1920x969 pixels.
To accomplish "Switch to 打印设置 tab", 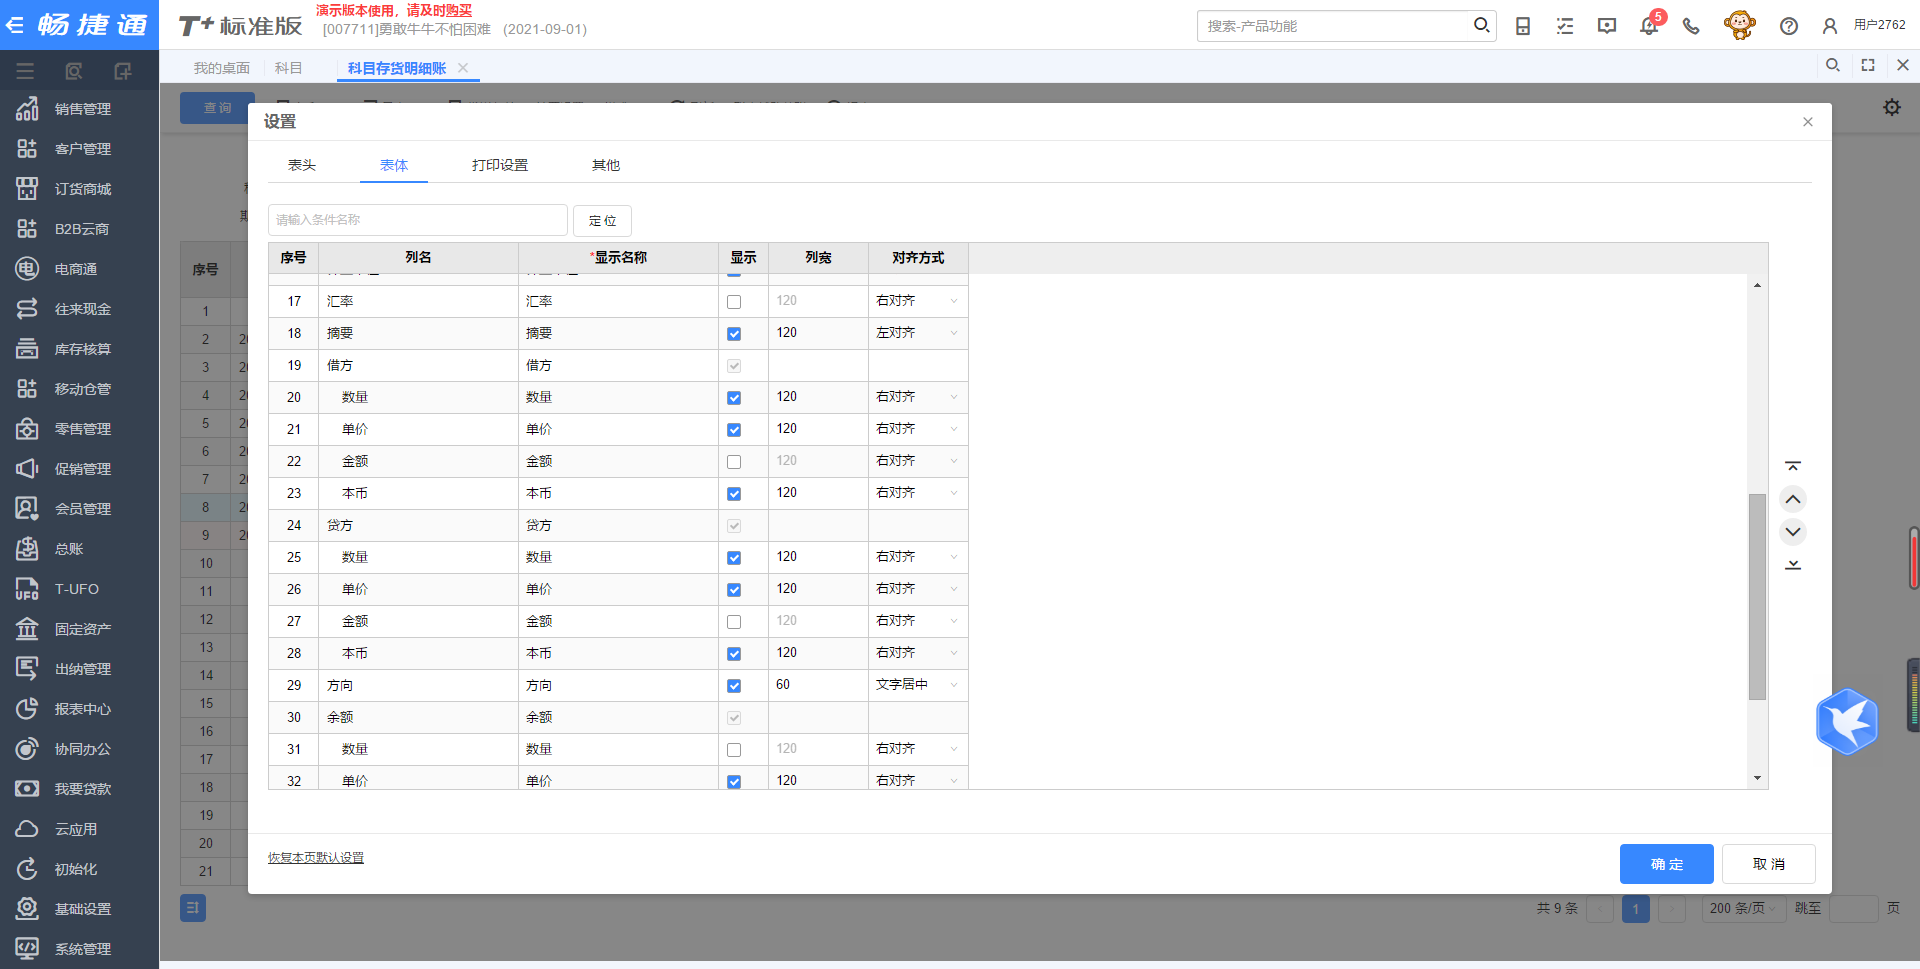I will click(x=500, y=165).
